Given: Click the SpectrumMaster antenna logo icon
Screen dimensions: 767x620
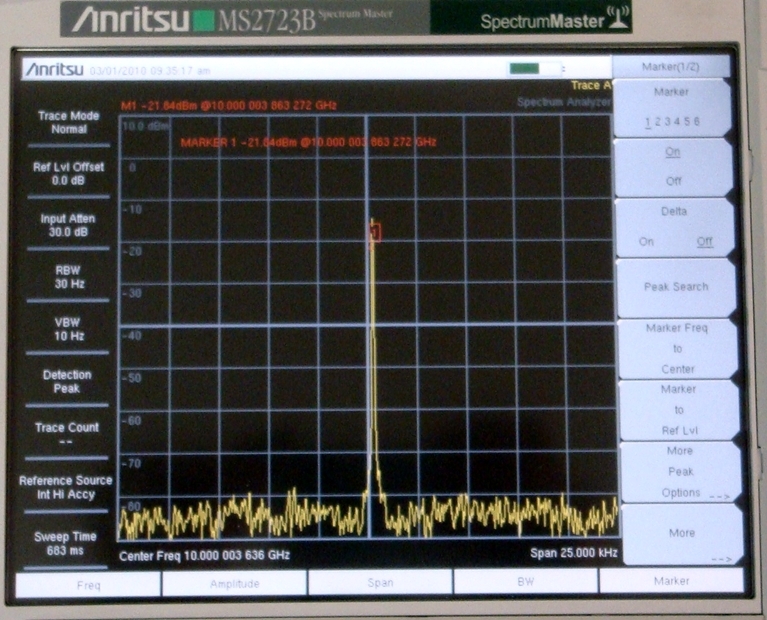Looking at the screenshot, I should coord(618,17).
